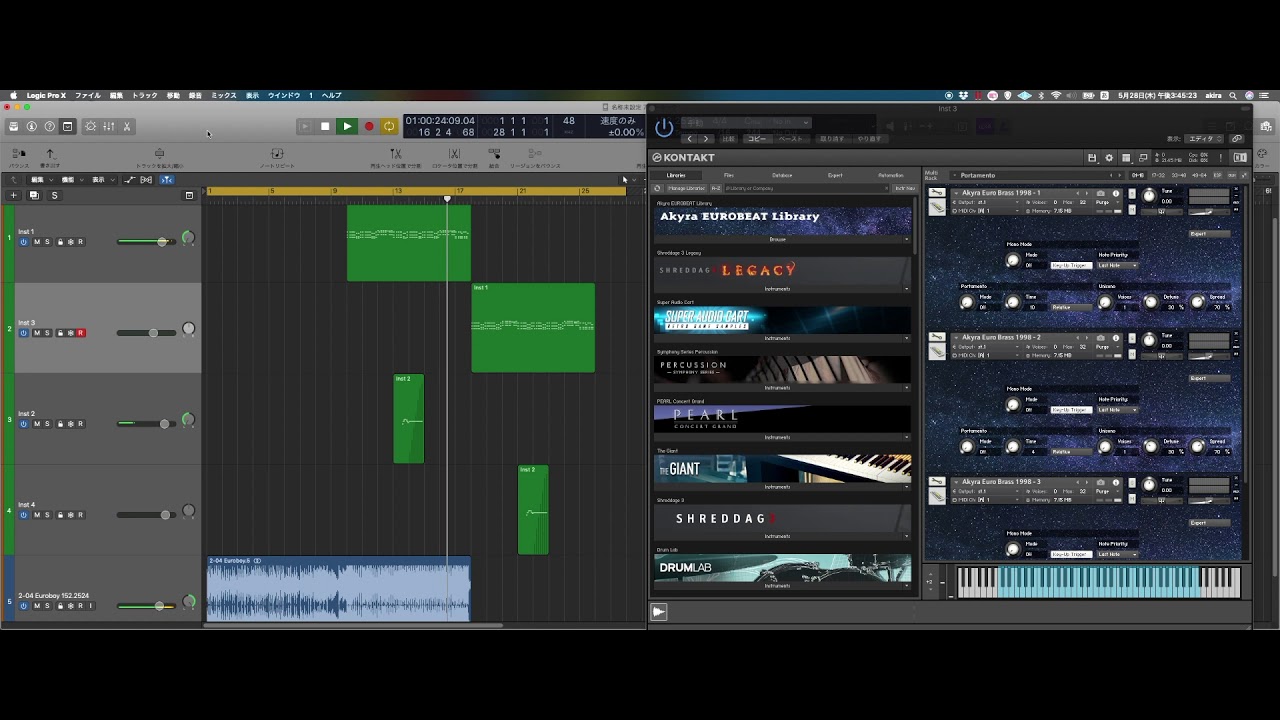
Task: Open the ウインドウ menu
Action: (x=284, y=95)
